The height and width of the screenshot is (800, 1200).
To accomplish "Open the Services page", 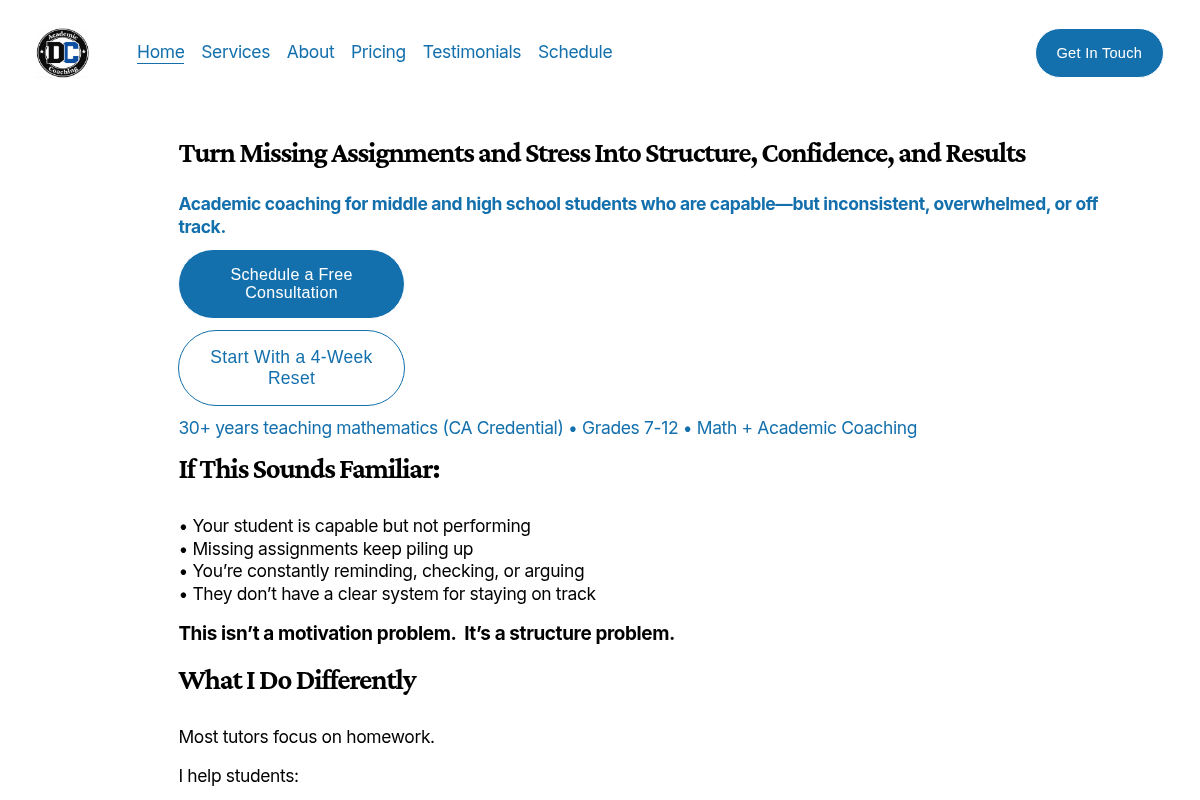I will 235,52.
